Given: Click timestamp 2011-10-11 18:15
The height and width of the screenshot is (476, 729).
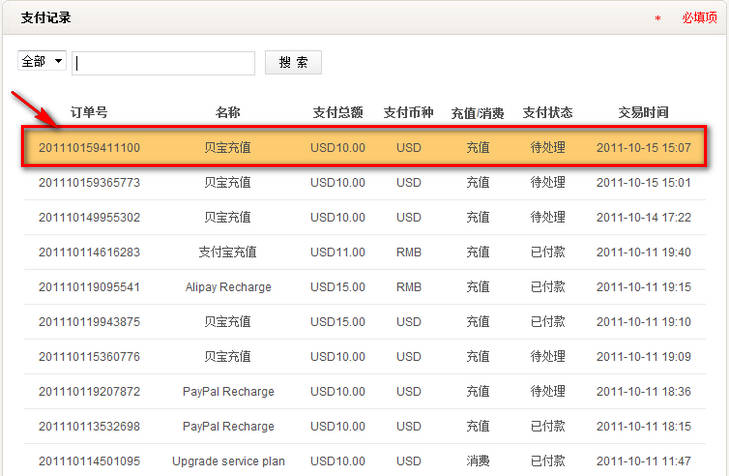Looking at the screenshot, I should (643, 426).
